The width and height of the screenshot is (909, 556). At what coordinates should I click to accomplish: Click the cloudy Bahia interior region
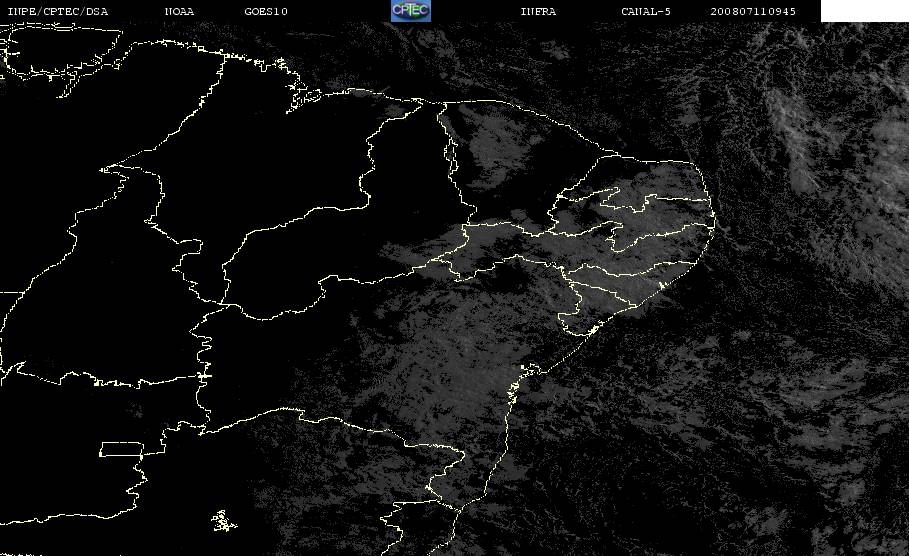(x=441, y=359)
